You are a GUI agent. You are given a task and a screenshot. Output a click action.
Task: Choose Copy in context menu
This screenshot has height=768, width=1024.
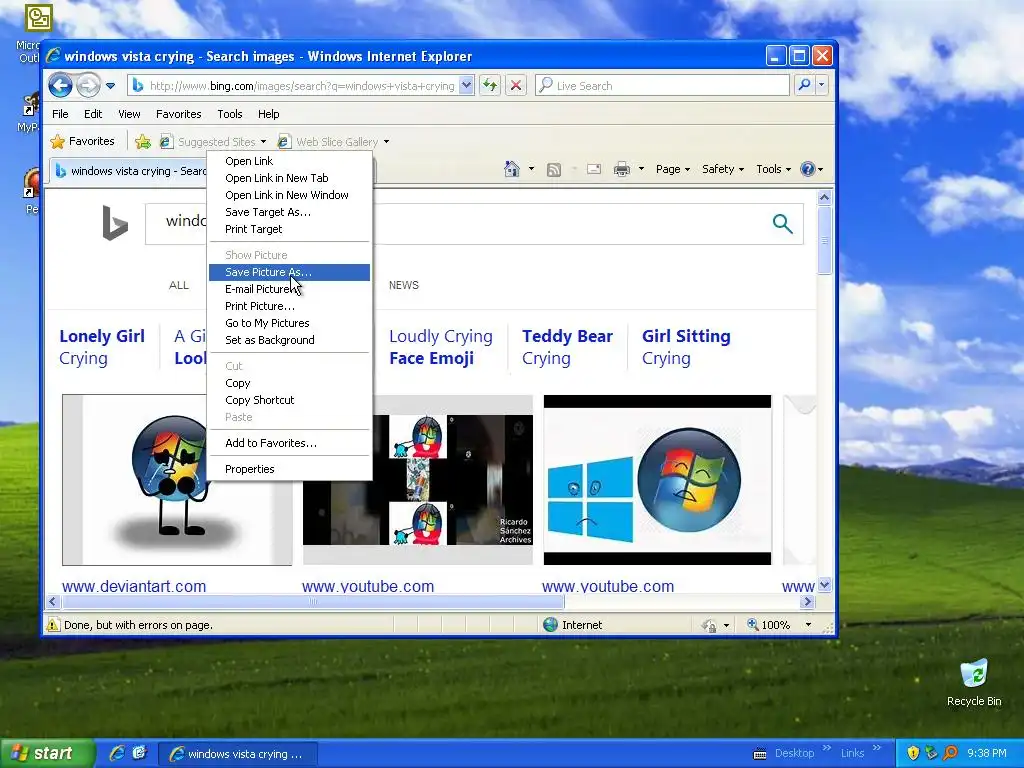click(x=289, y=383)
